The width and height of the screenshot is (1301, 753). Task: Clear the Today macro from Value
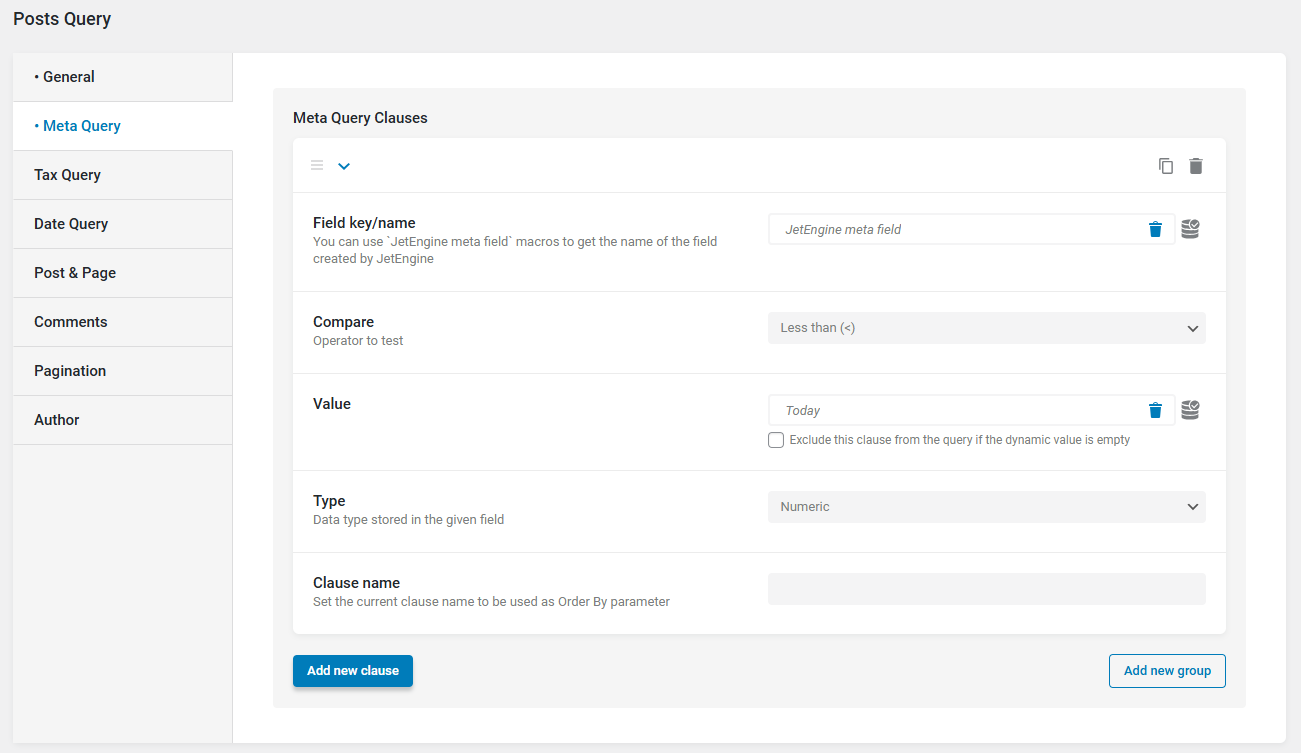[x=1155, y=410]
